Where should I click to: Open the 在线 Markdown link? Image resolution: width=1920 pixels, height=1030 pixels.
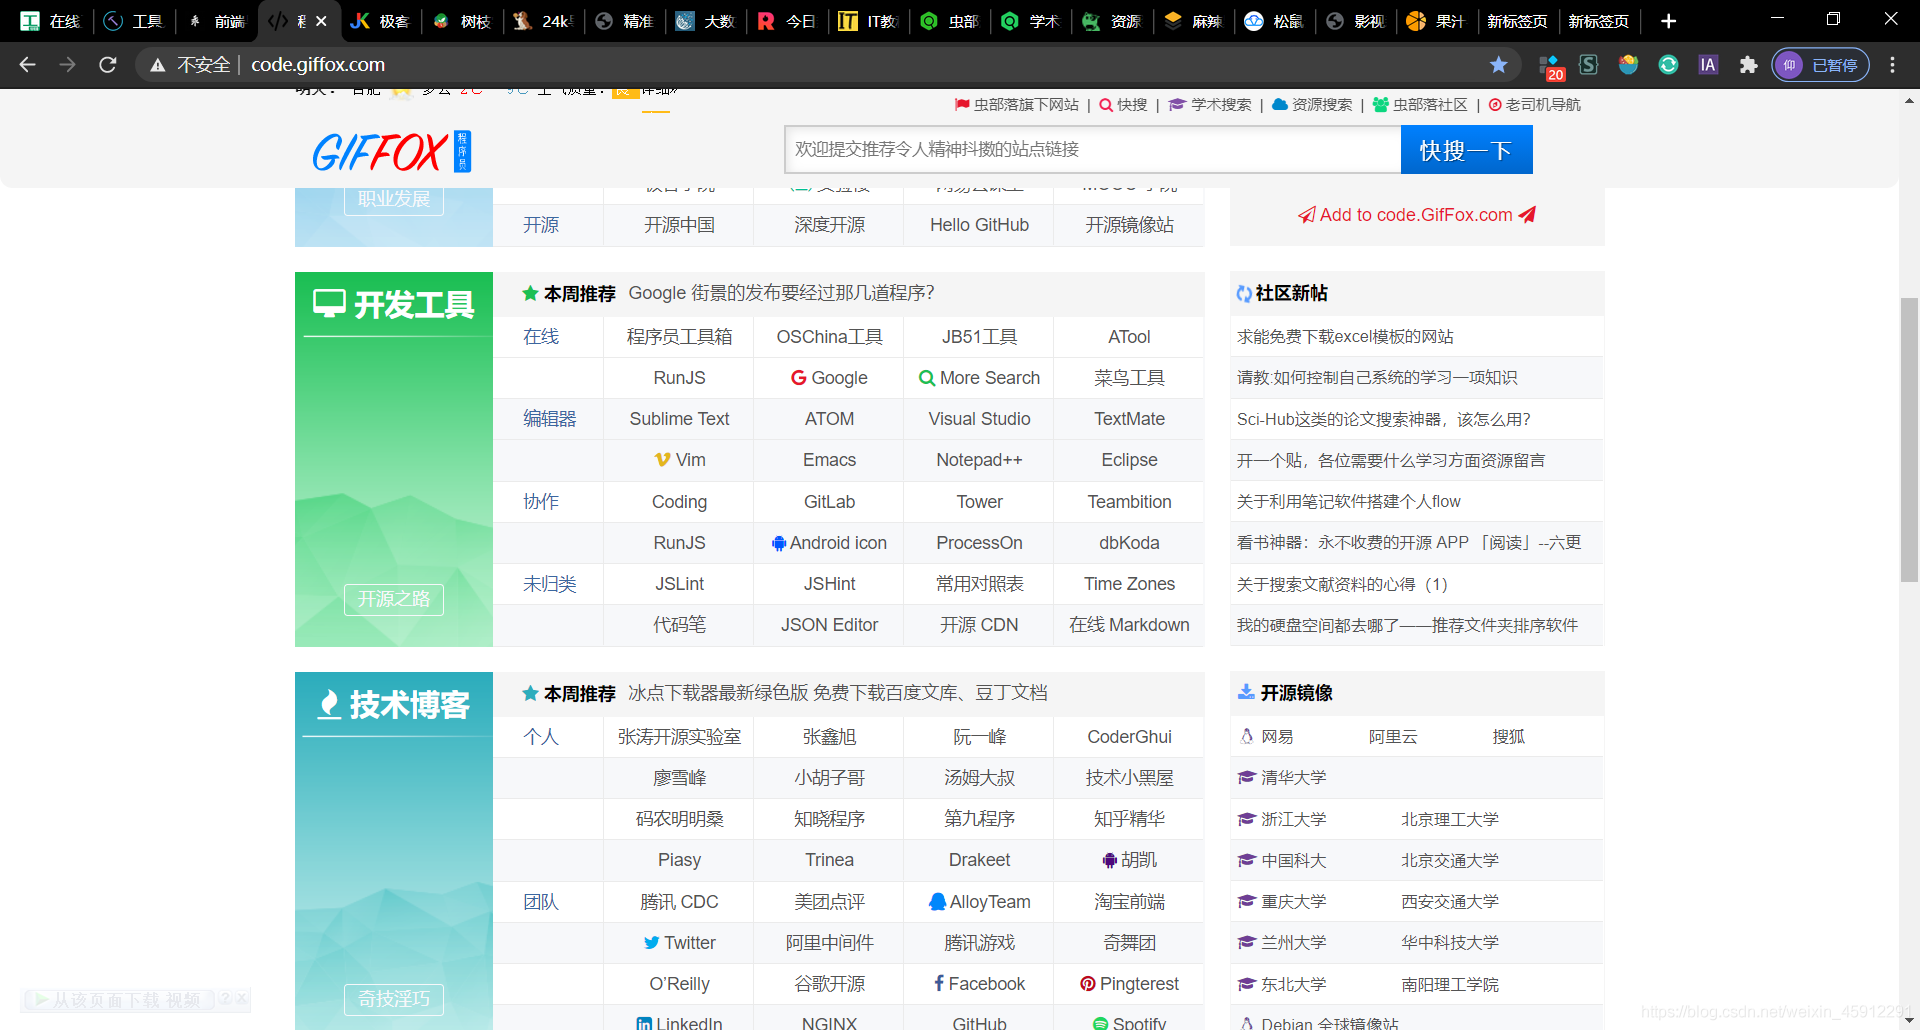coord(1129,625)
